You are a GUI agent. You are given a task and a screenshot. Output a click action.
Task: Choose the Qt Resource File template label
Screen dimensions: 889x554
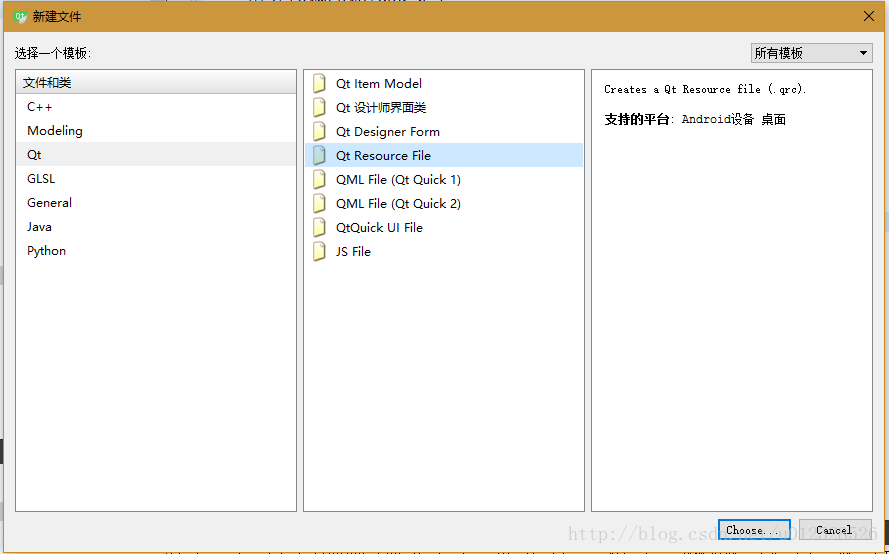tap(383, 155)
